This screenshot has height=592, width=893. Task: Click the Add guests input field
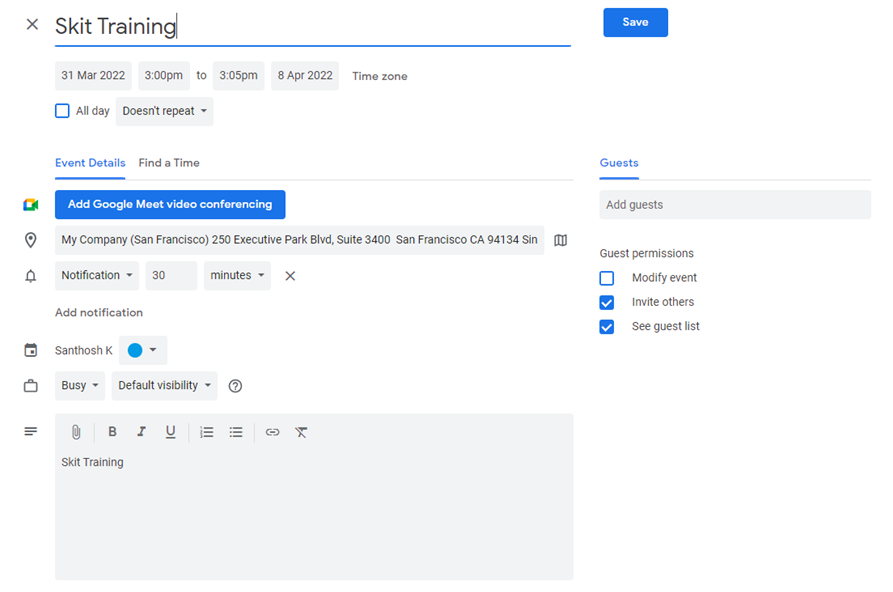735,205
